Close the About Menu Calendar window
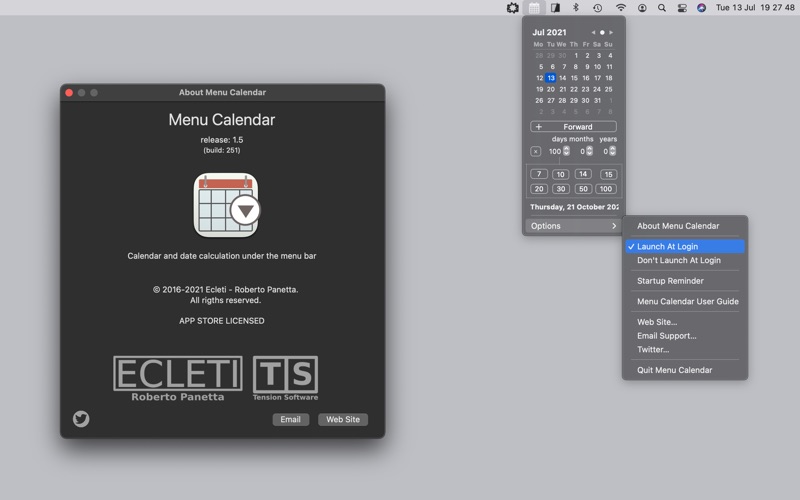The width and height of the screenshot is (800, 500). click(x=69, y=93)
